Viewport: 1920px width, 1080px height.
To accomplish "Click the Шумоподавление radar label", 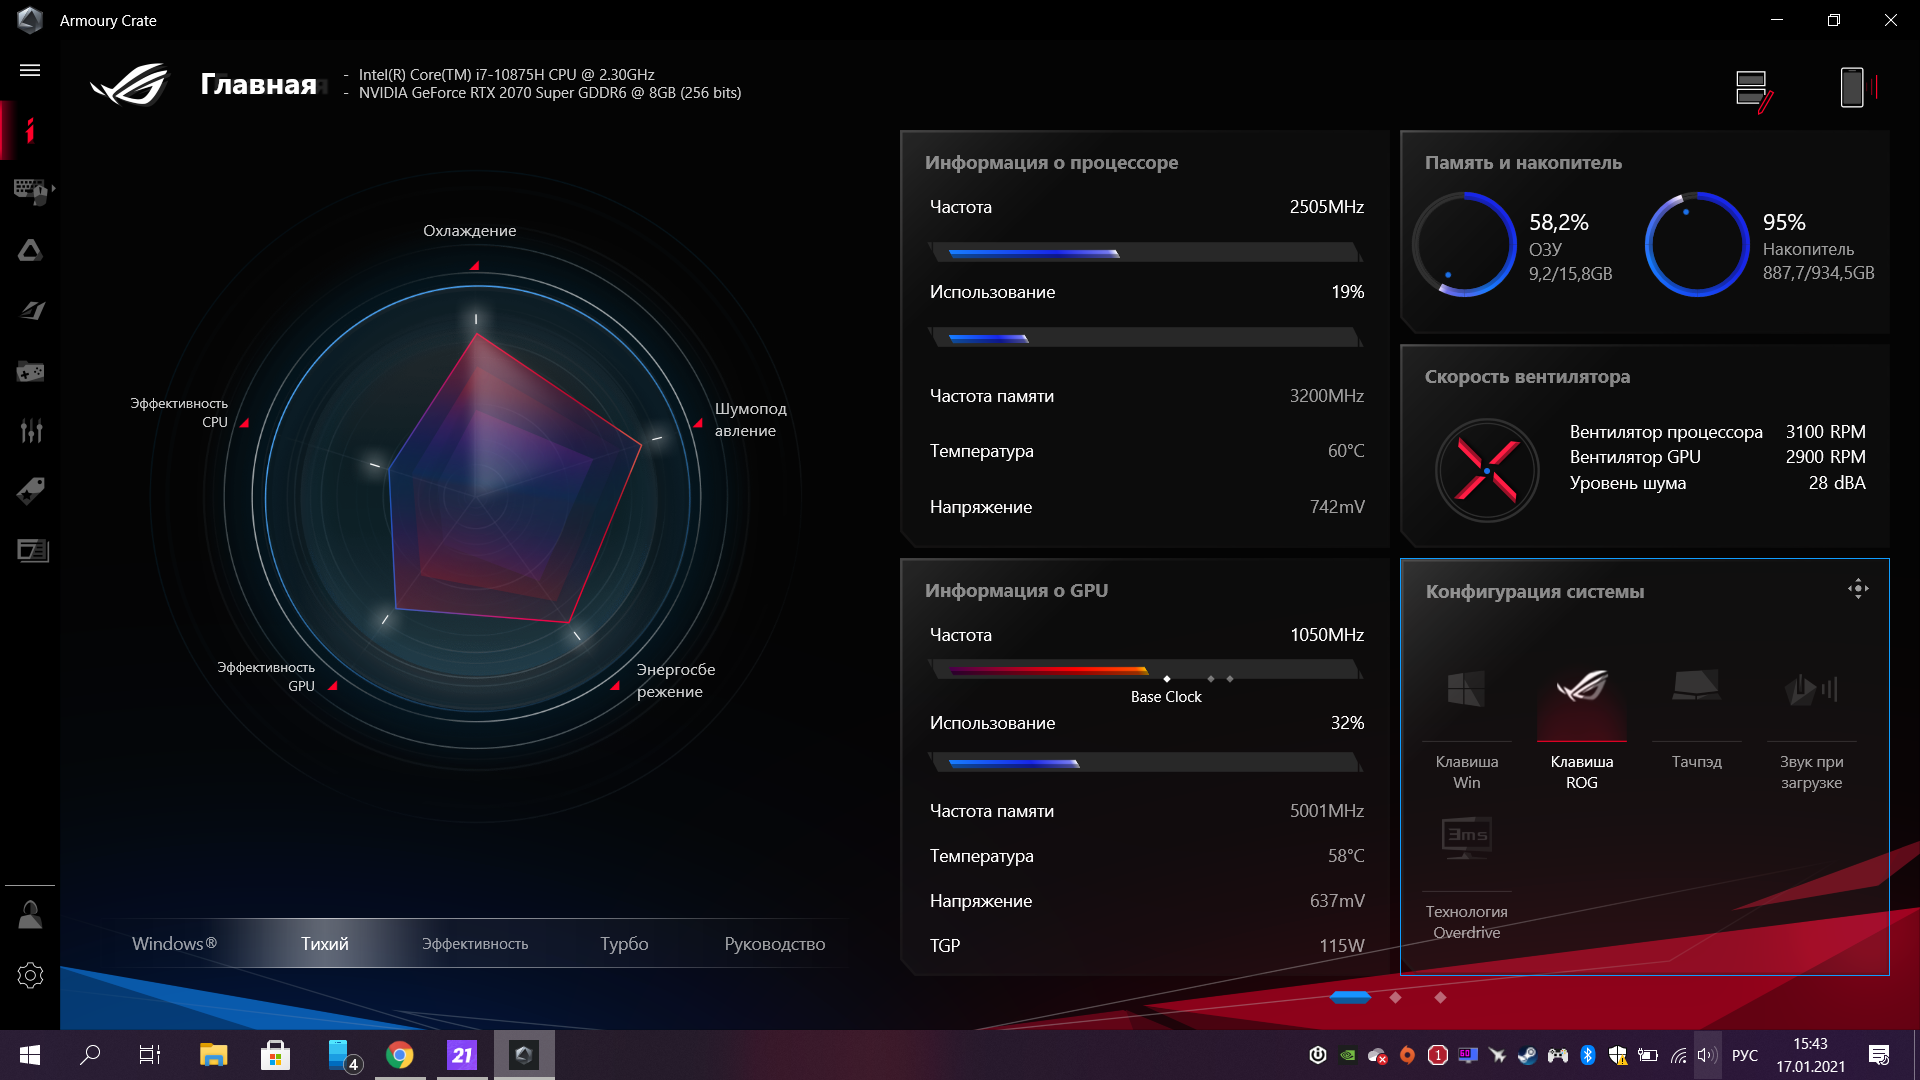I will point(751,420).
